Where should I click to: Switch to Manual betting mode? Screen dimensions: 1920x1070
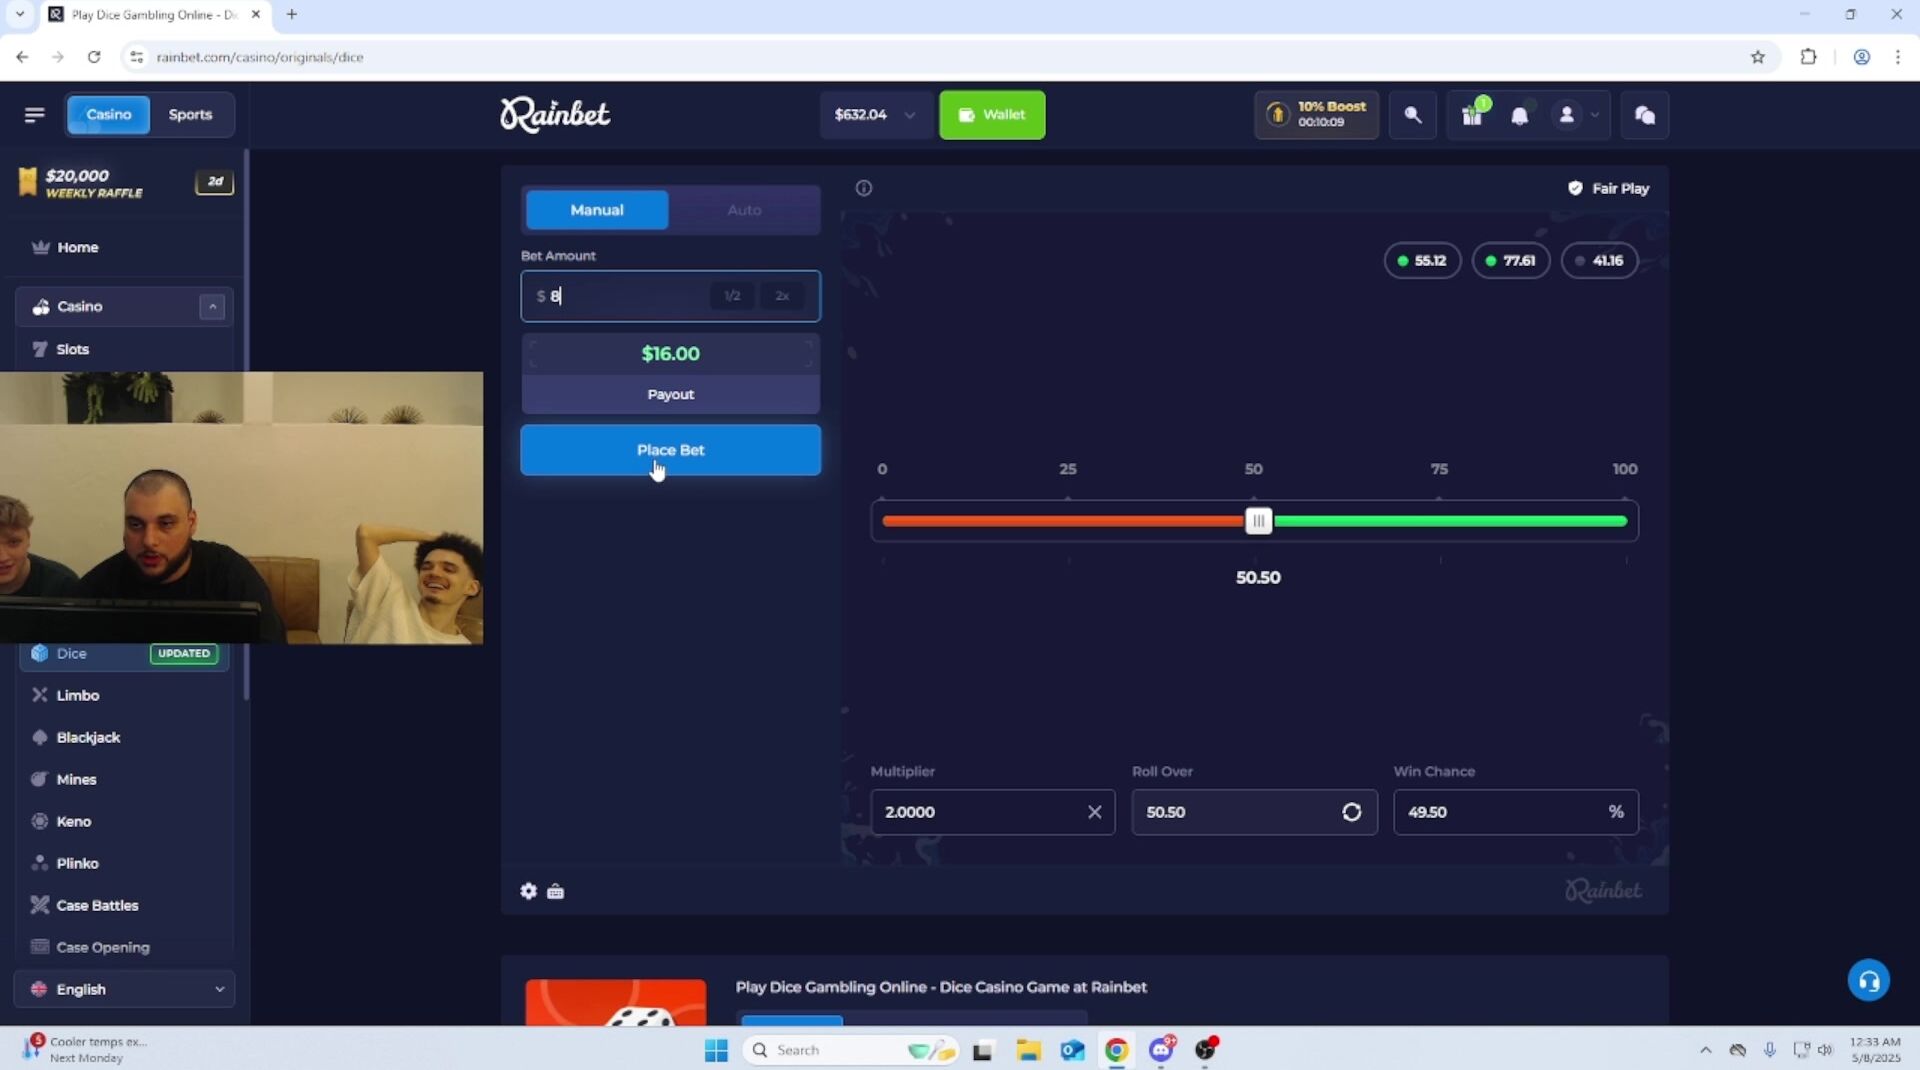coord(597,210)
